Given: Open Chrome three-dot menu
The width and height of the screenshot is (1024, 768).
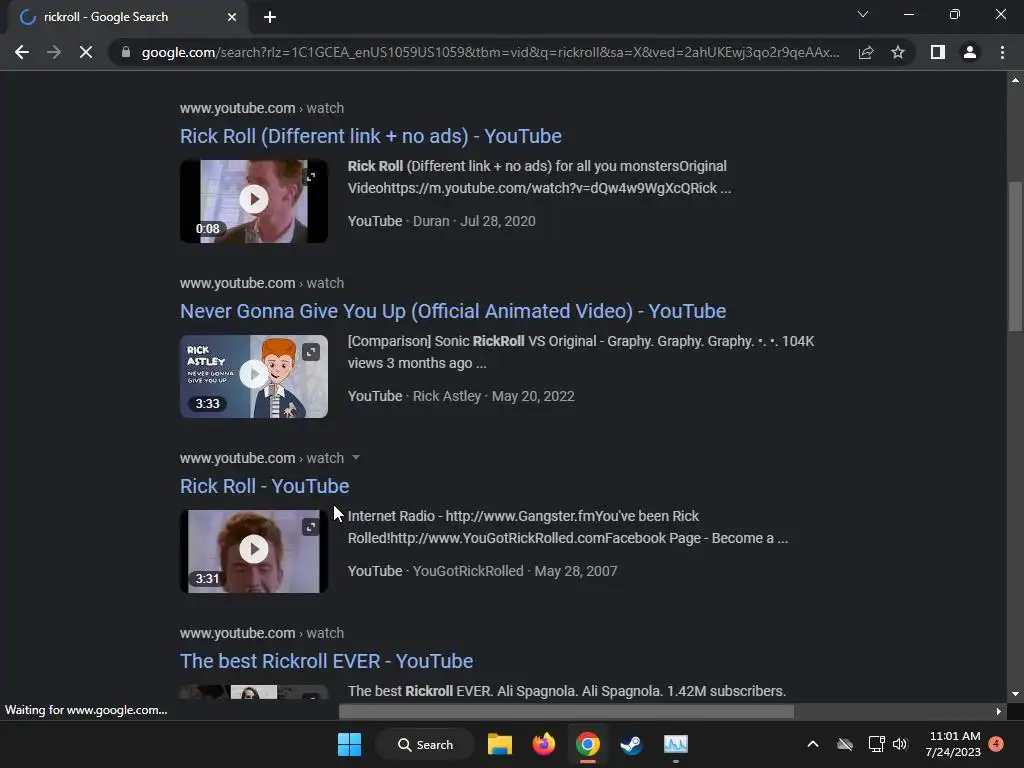Looking at the screenshot, I should pos(1002,52).
